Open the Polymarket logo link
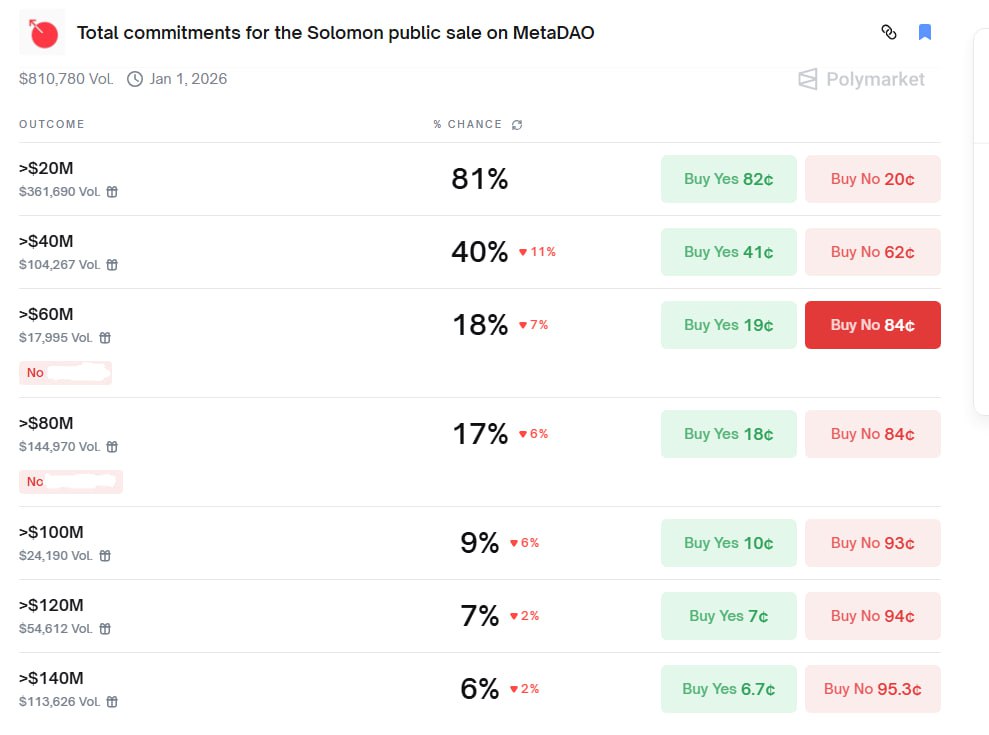Image resolution: width=989 pixels, height=735 pixels. (x=861, y=79)
